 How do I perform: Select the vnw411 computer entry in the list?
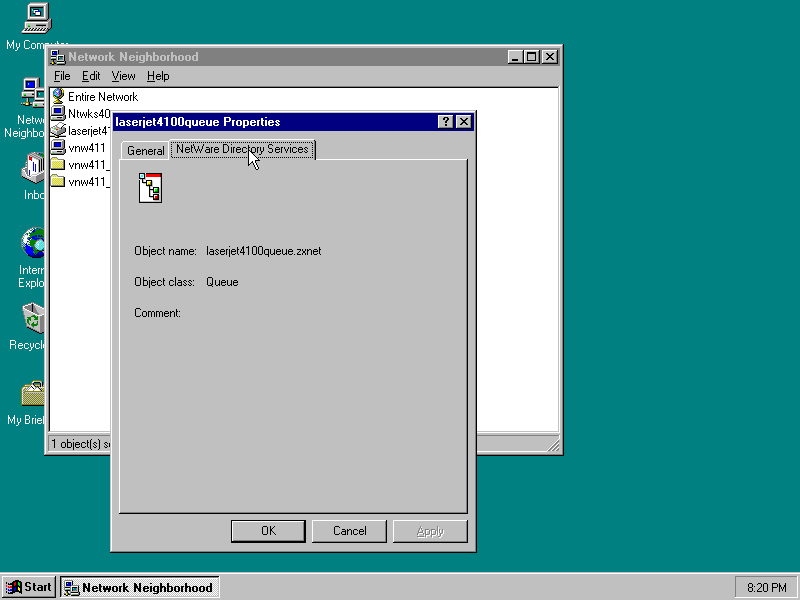tap(79, 148)
